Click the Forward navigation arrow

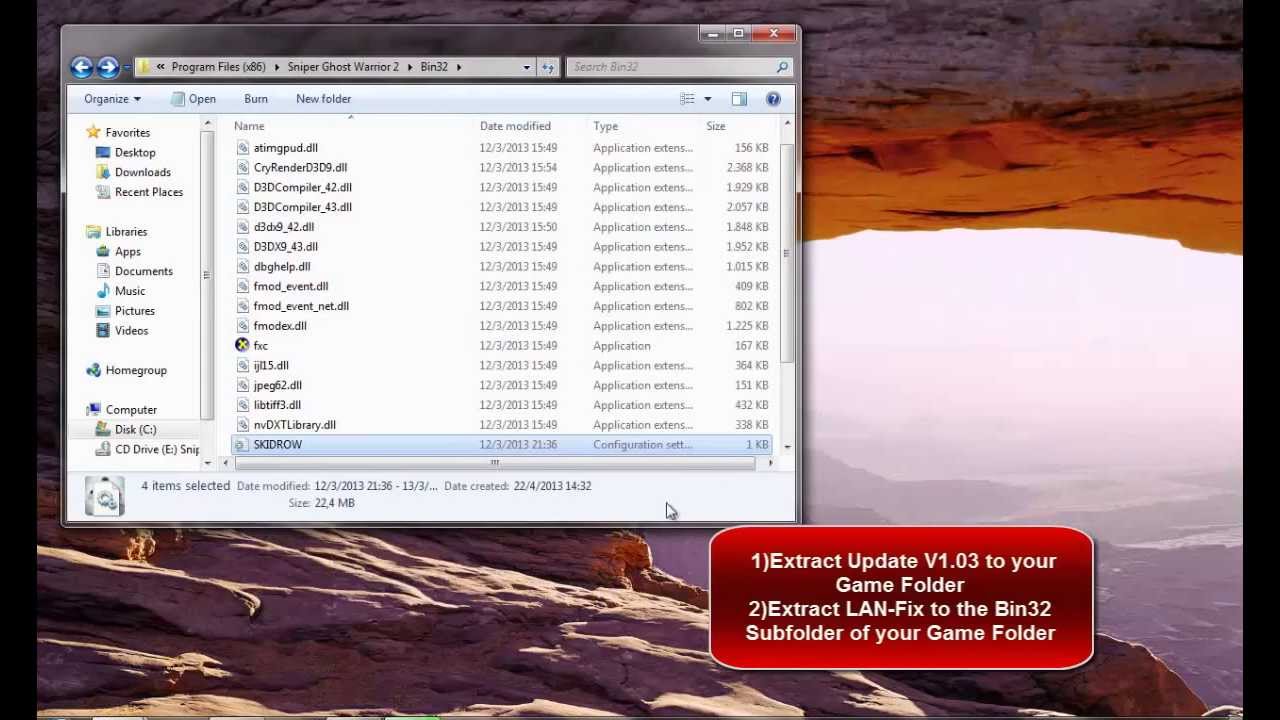pos(108,67)
